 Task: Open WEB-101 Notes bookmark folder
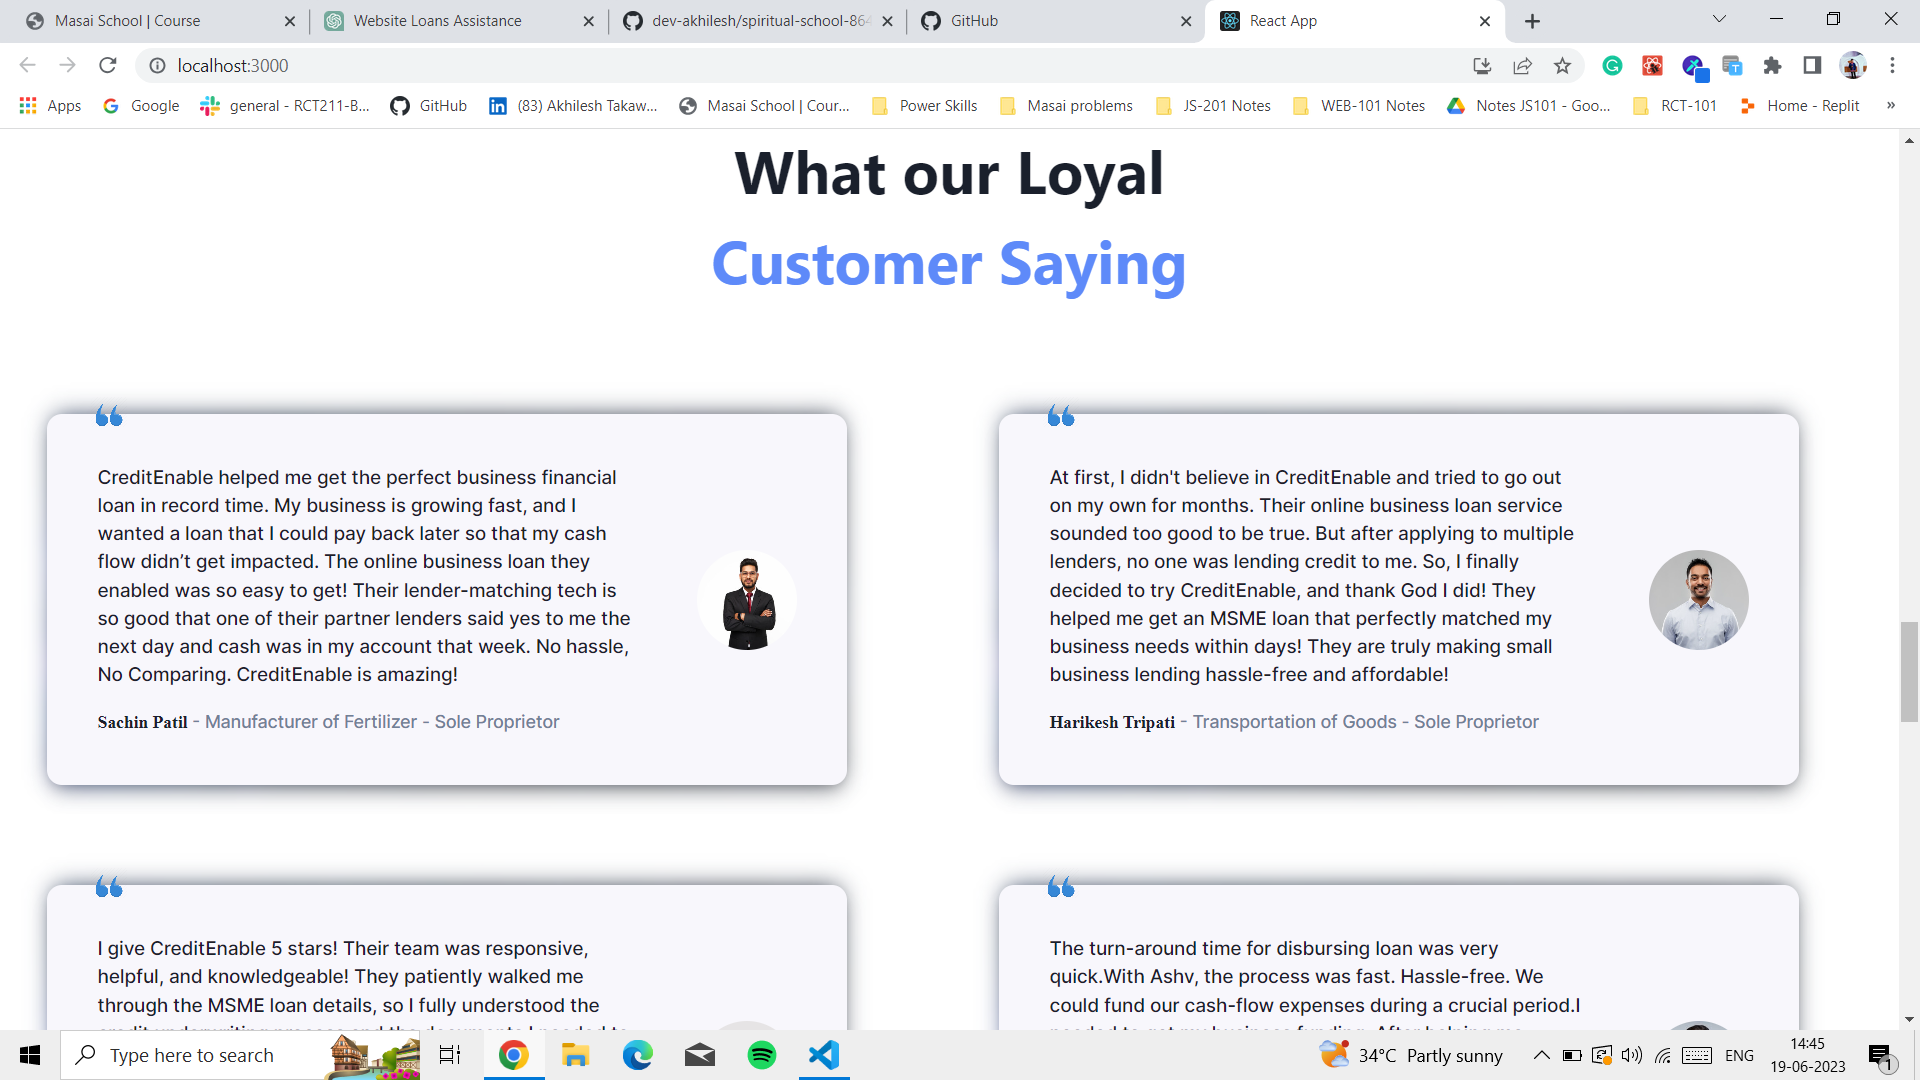(1359, 105)
